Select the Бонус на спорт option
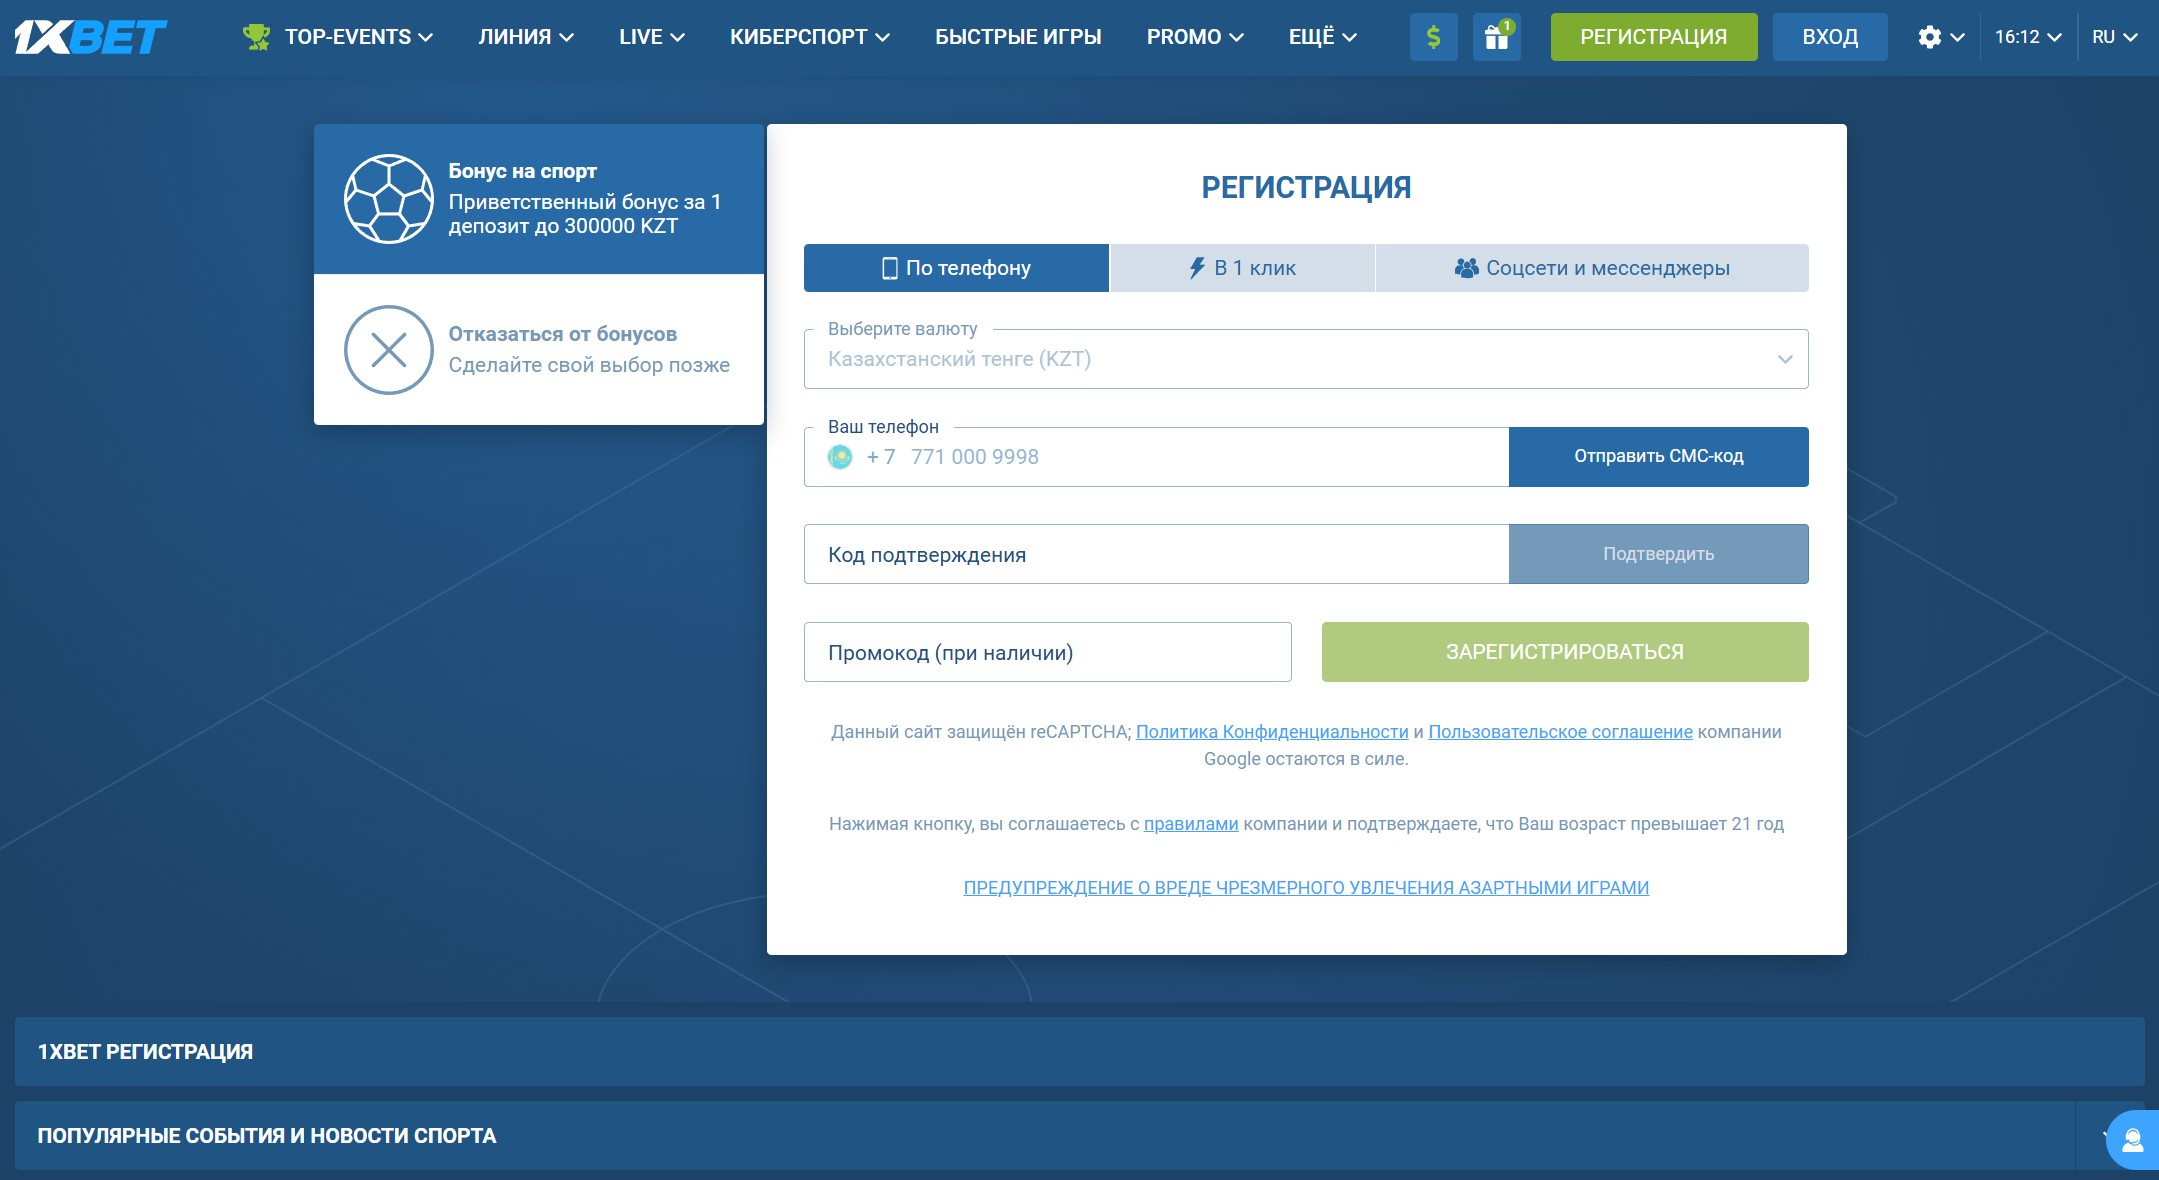2159x1180 pixels. coord(539,199)
